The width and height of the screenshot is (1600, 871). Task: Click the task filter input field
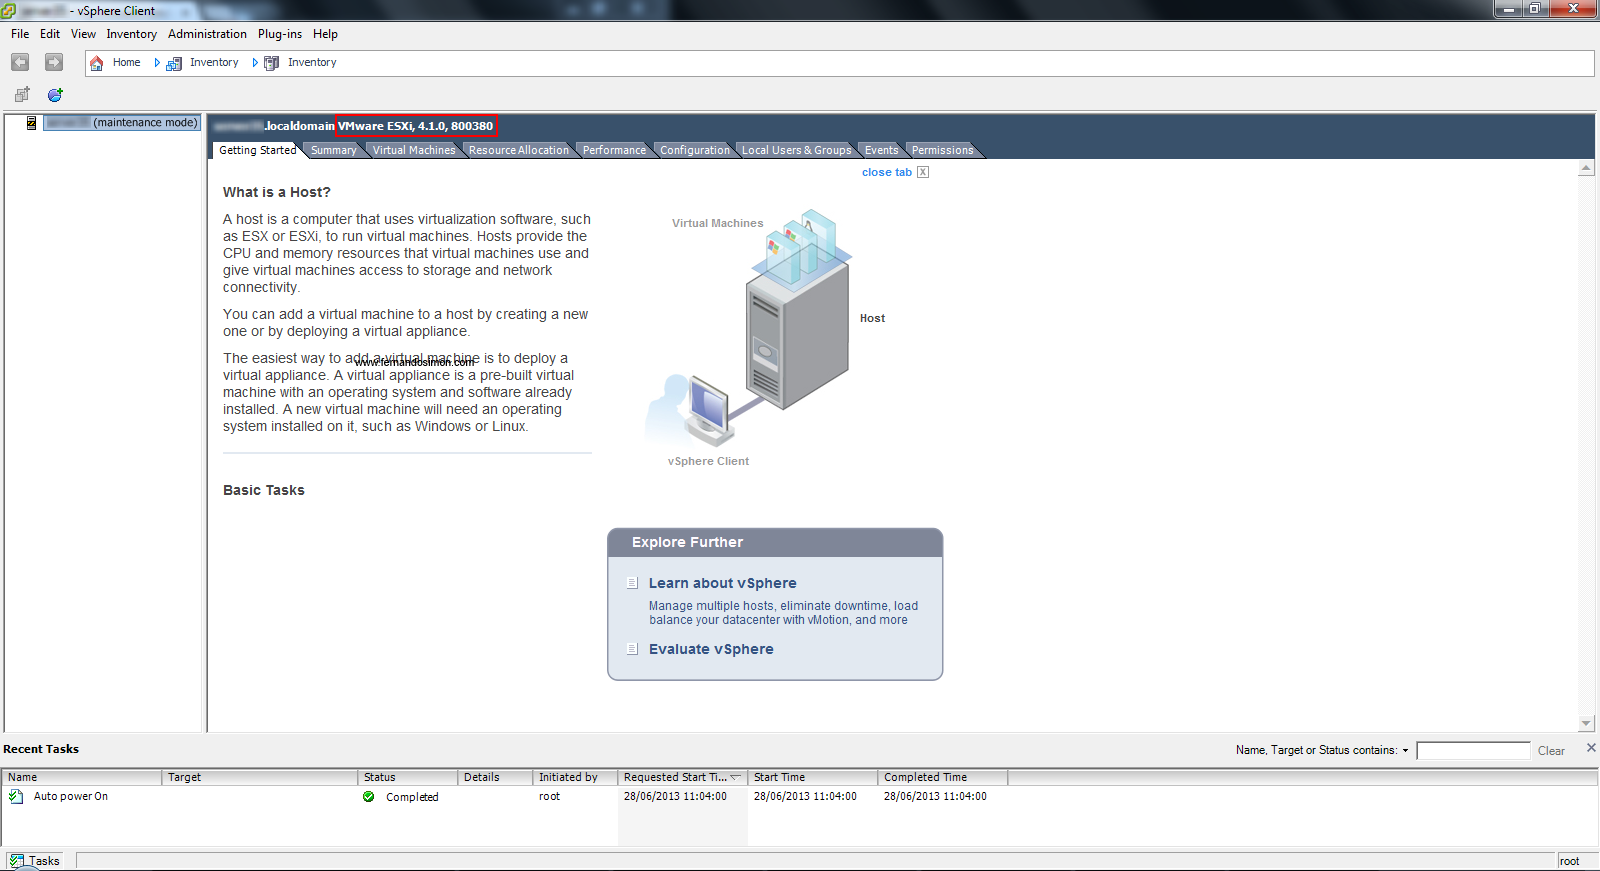(x=1473, y=751)
